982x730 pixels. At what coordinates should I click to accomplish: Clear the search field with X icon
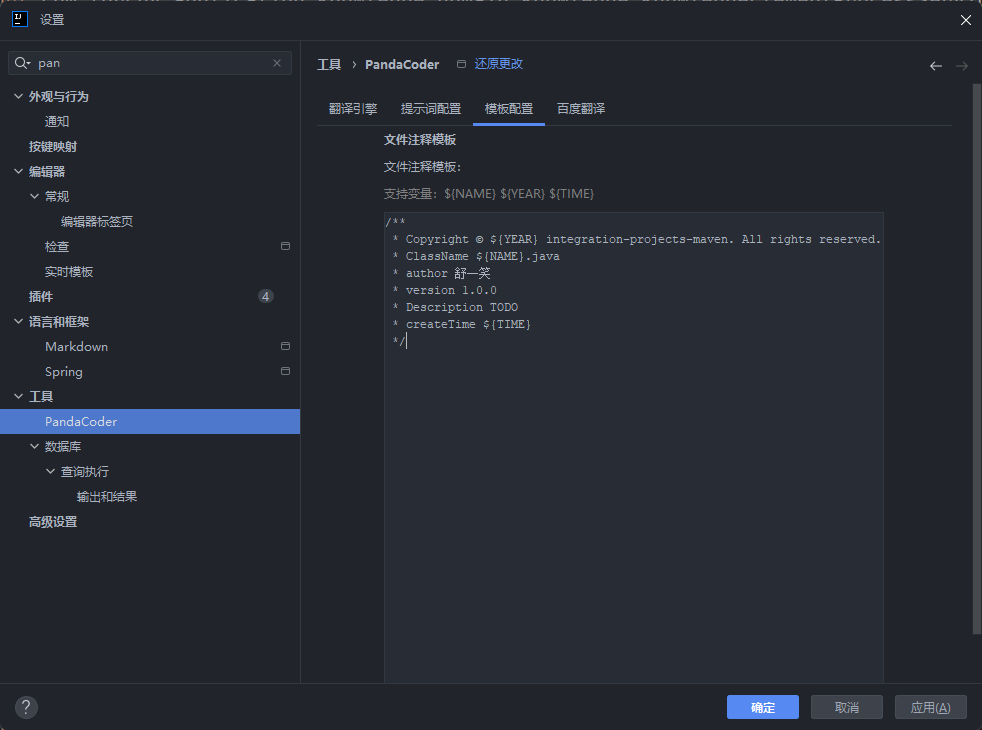pyautogui.click(x=277, y=63)
